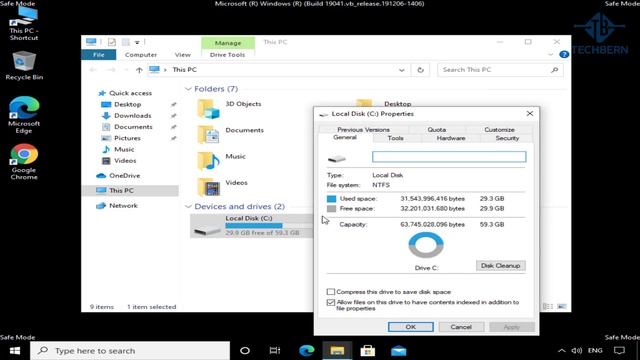Launch Google Chrome from the desktop
The width and height of the screenshot is (640, 360).
click(24, 161)
